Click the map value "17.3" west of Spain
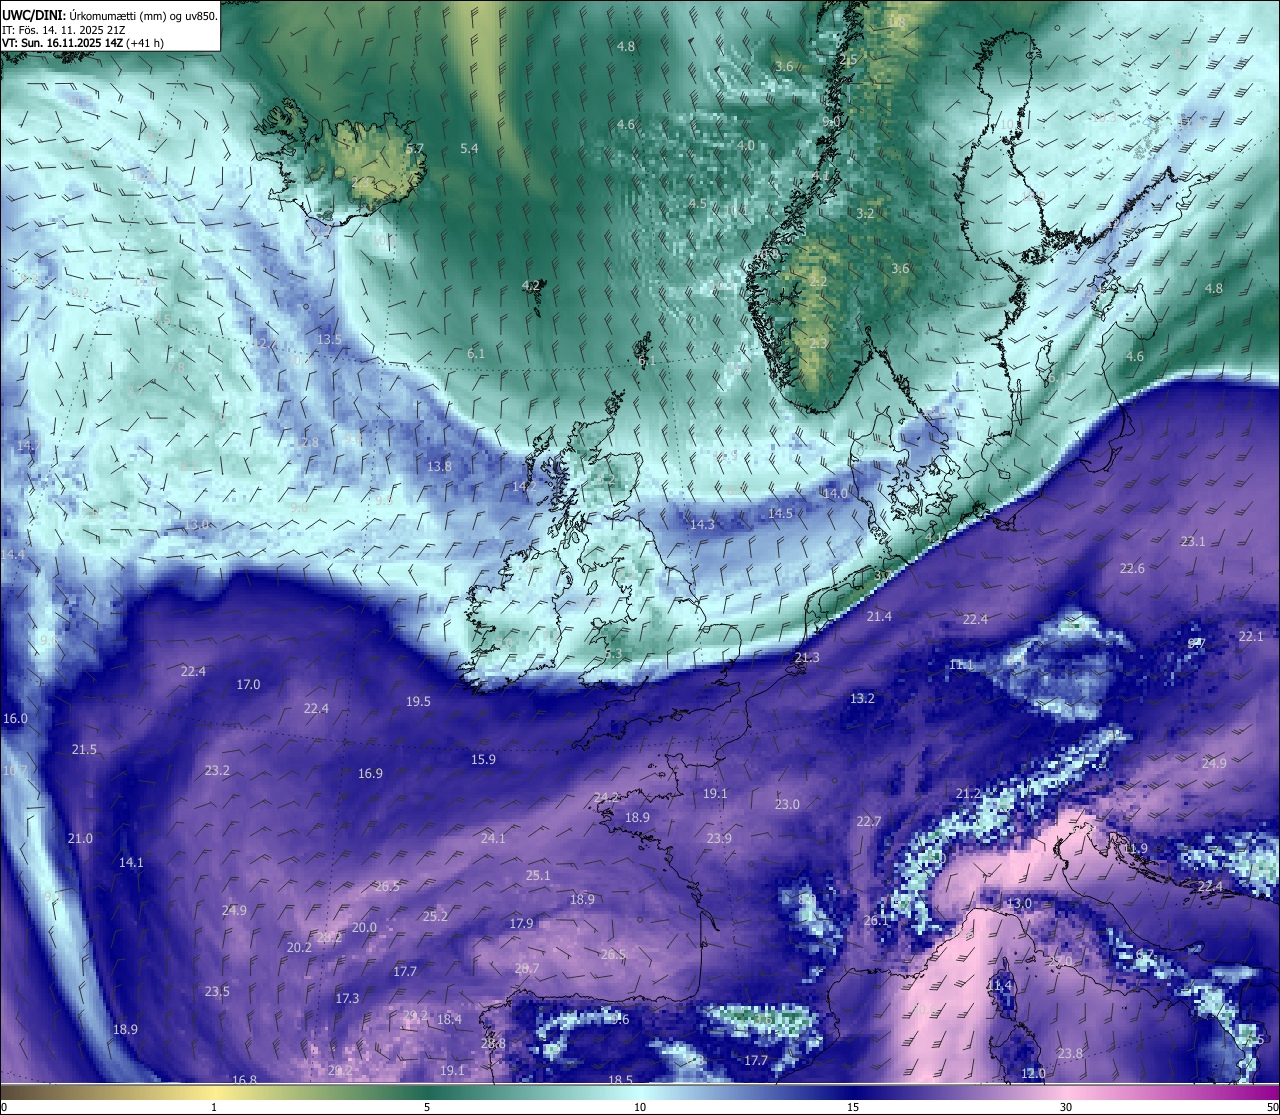The image size is (1280, 1115). pyautogui.click(x=347, y=998)
